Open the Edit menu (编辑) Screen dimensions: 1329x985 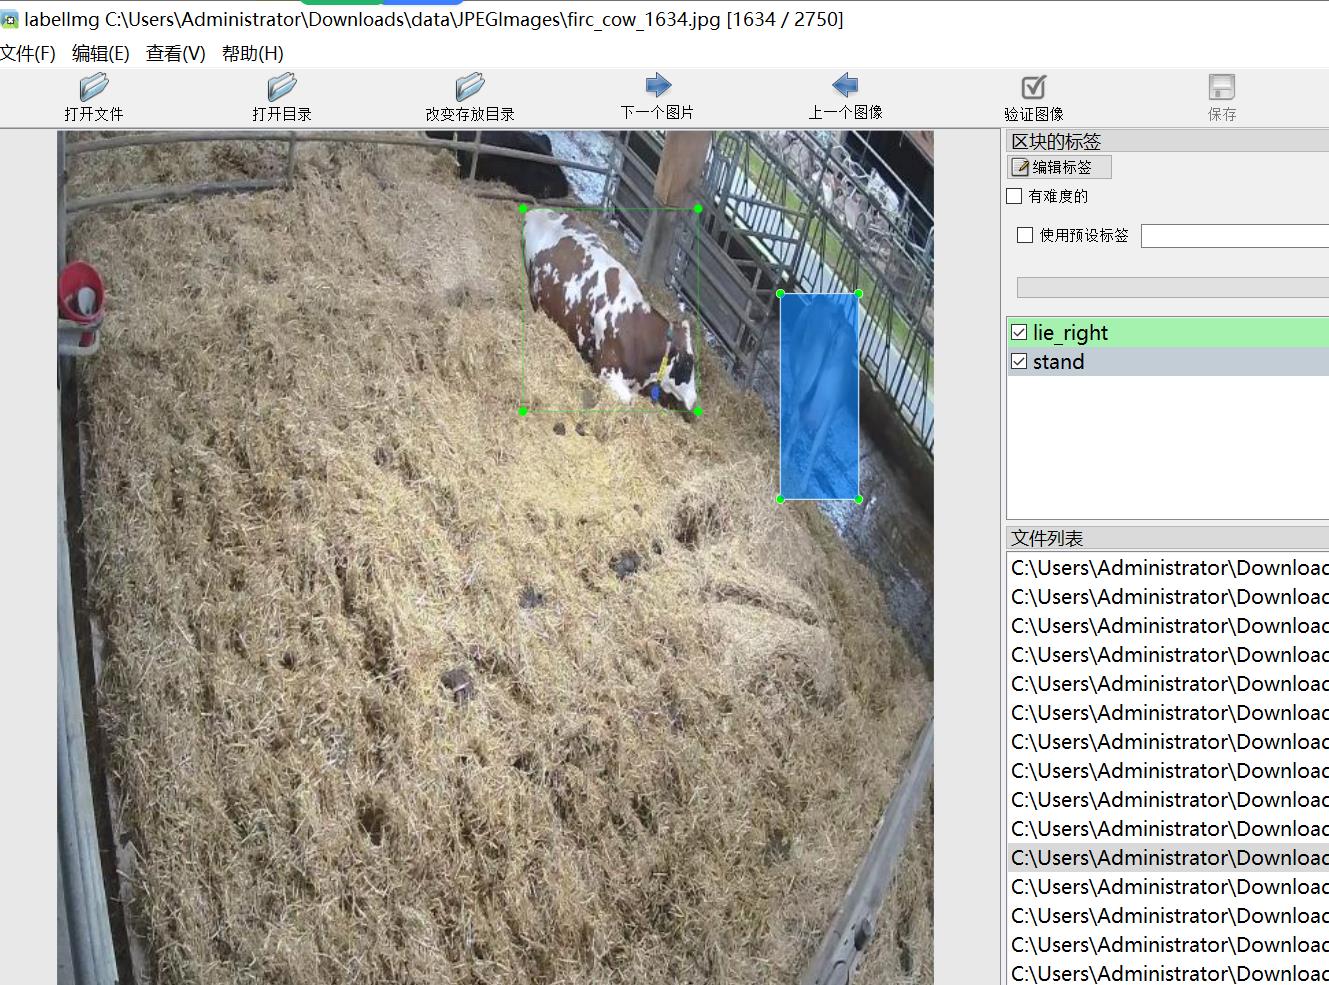(101, 53)
